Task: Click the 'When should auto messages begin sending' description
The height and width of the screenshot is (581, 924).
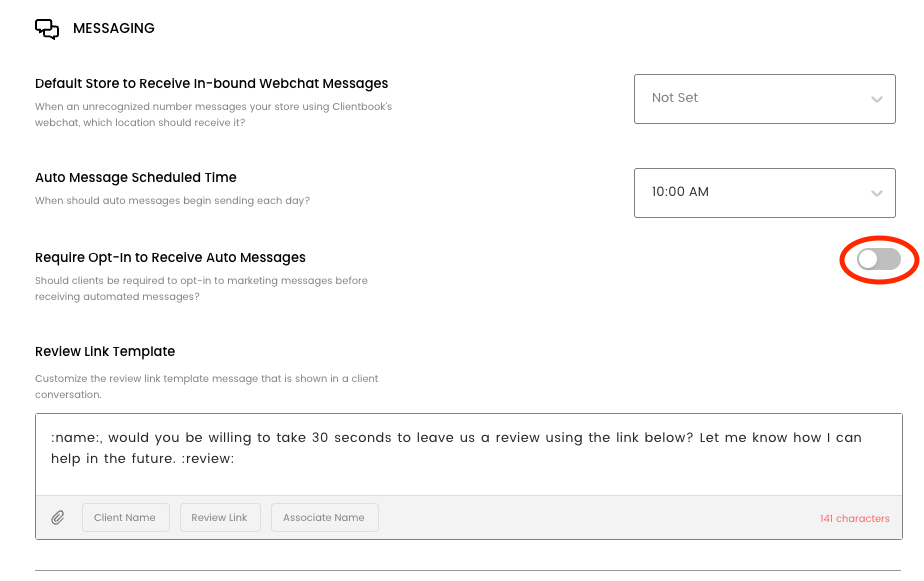Action: (x=172, y=201)
